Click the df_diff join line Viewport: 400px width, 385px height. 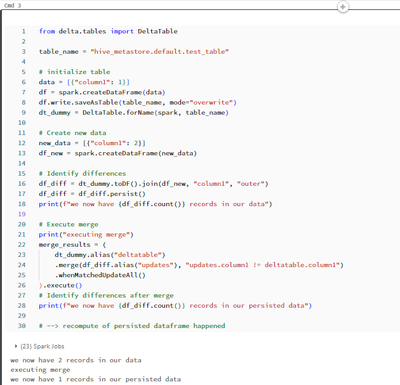coord(153,184)
